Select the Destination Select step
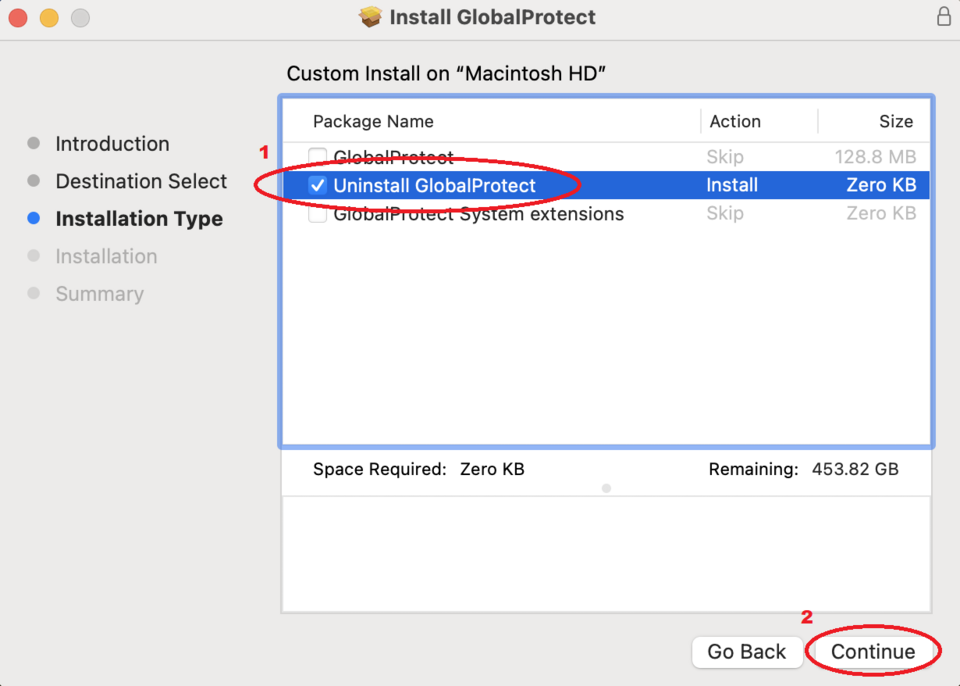This screenshot has width=960, height=686. click(141, 181)
